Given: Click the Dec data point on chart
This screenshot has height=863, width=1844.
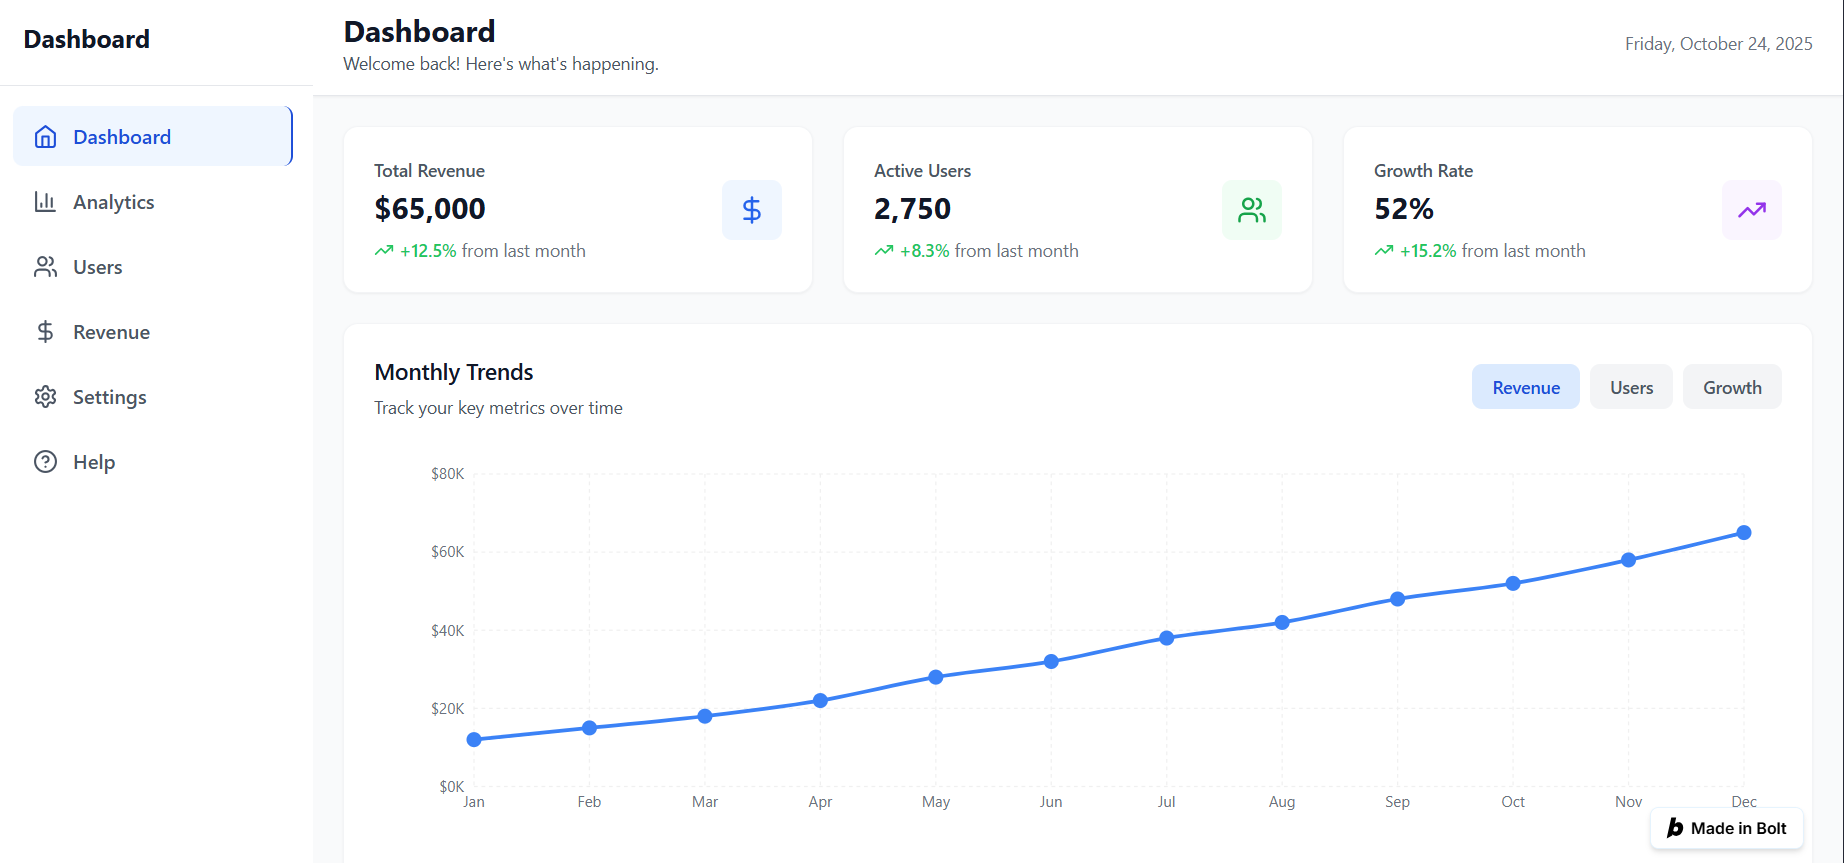Looking at the screenshot, I should click(x=1744, y=533).
